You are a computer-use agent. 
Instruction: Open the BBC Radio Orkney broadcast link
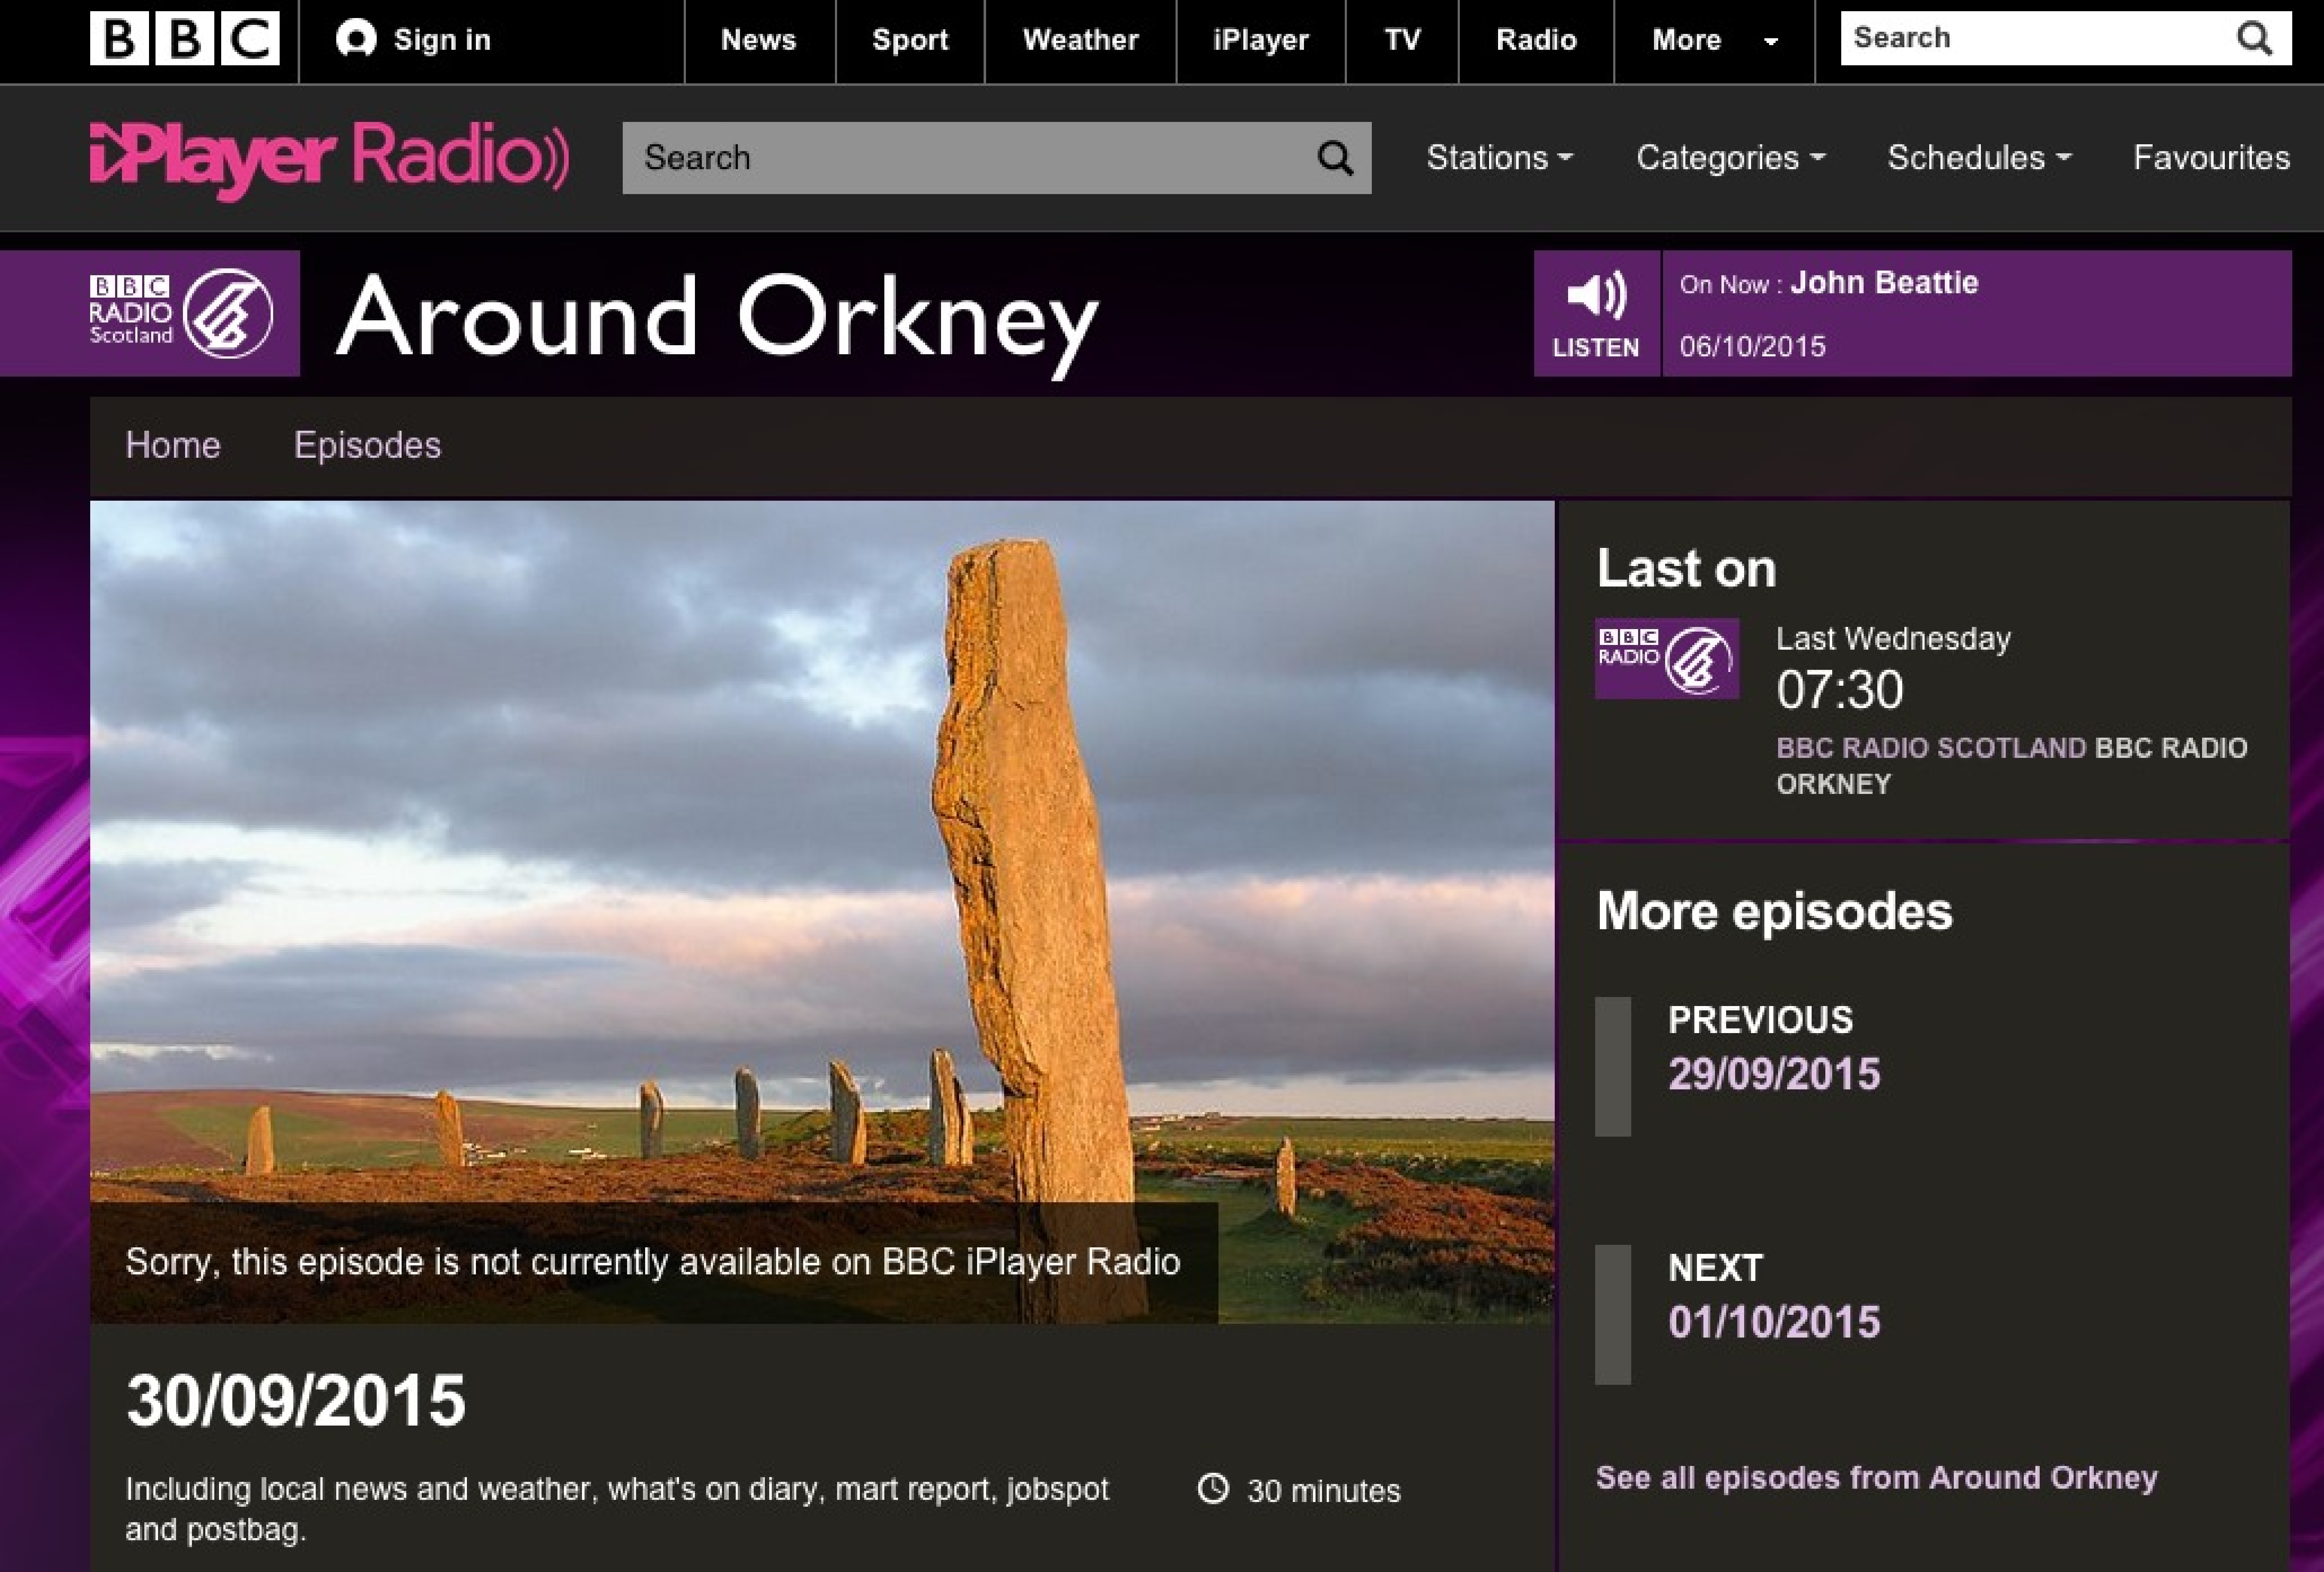pos(2011,766)
